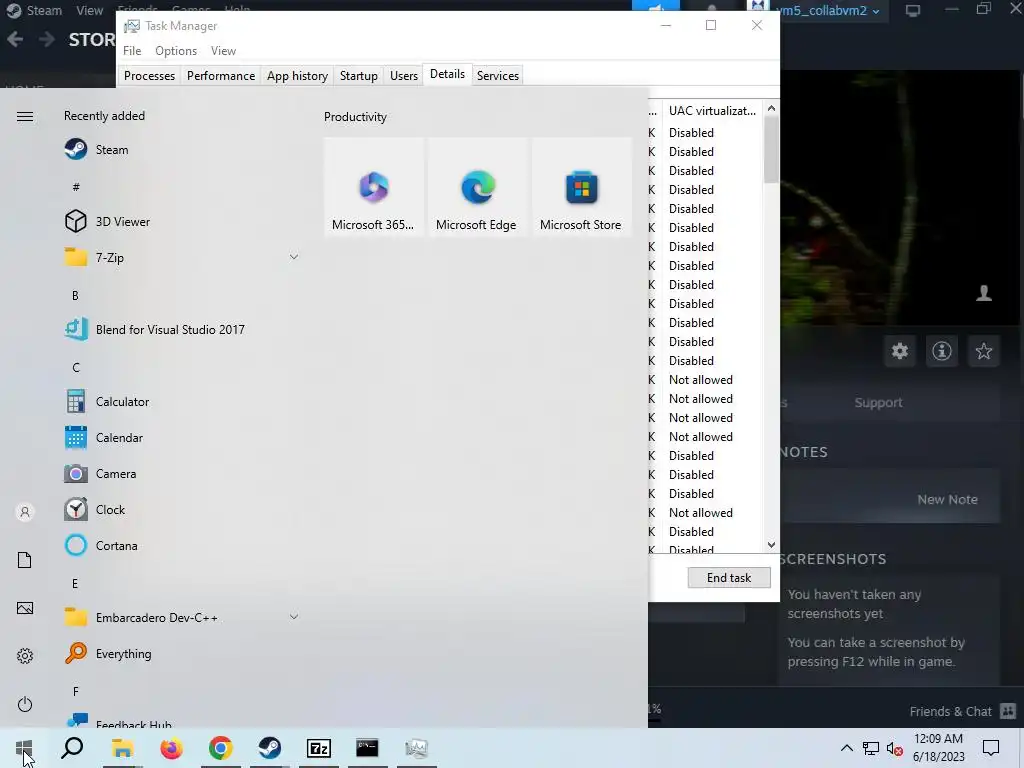Open the Microsoft Edge tile
1024x768 pixels.
pyautogui.click(x=477, y=187)
